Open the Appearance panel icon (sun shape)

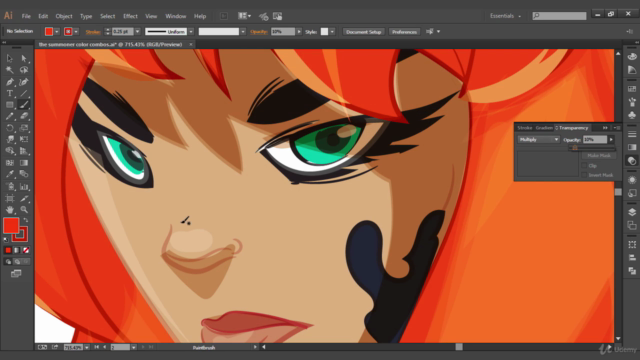click(632, 180)
